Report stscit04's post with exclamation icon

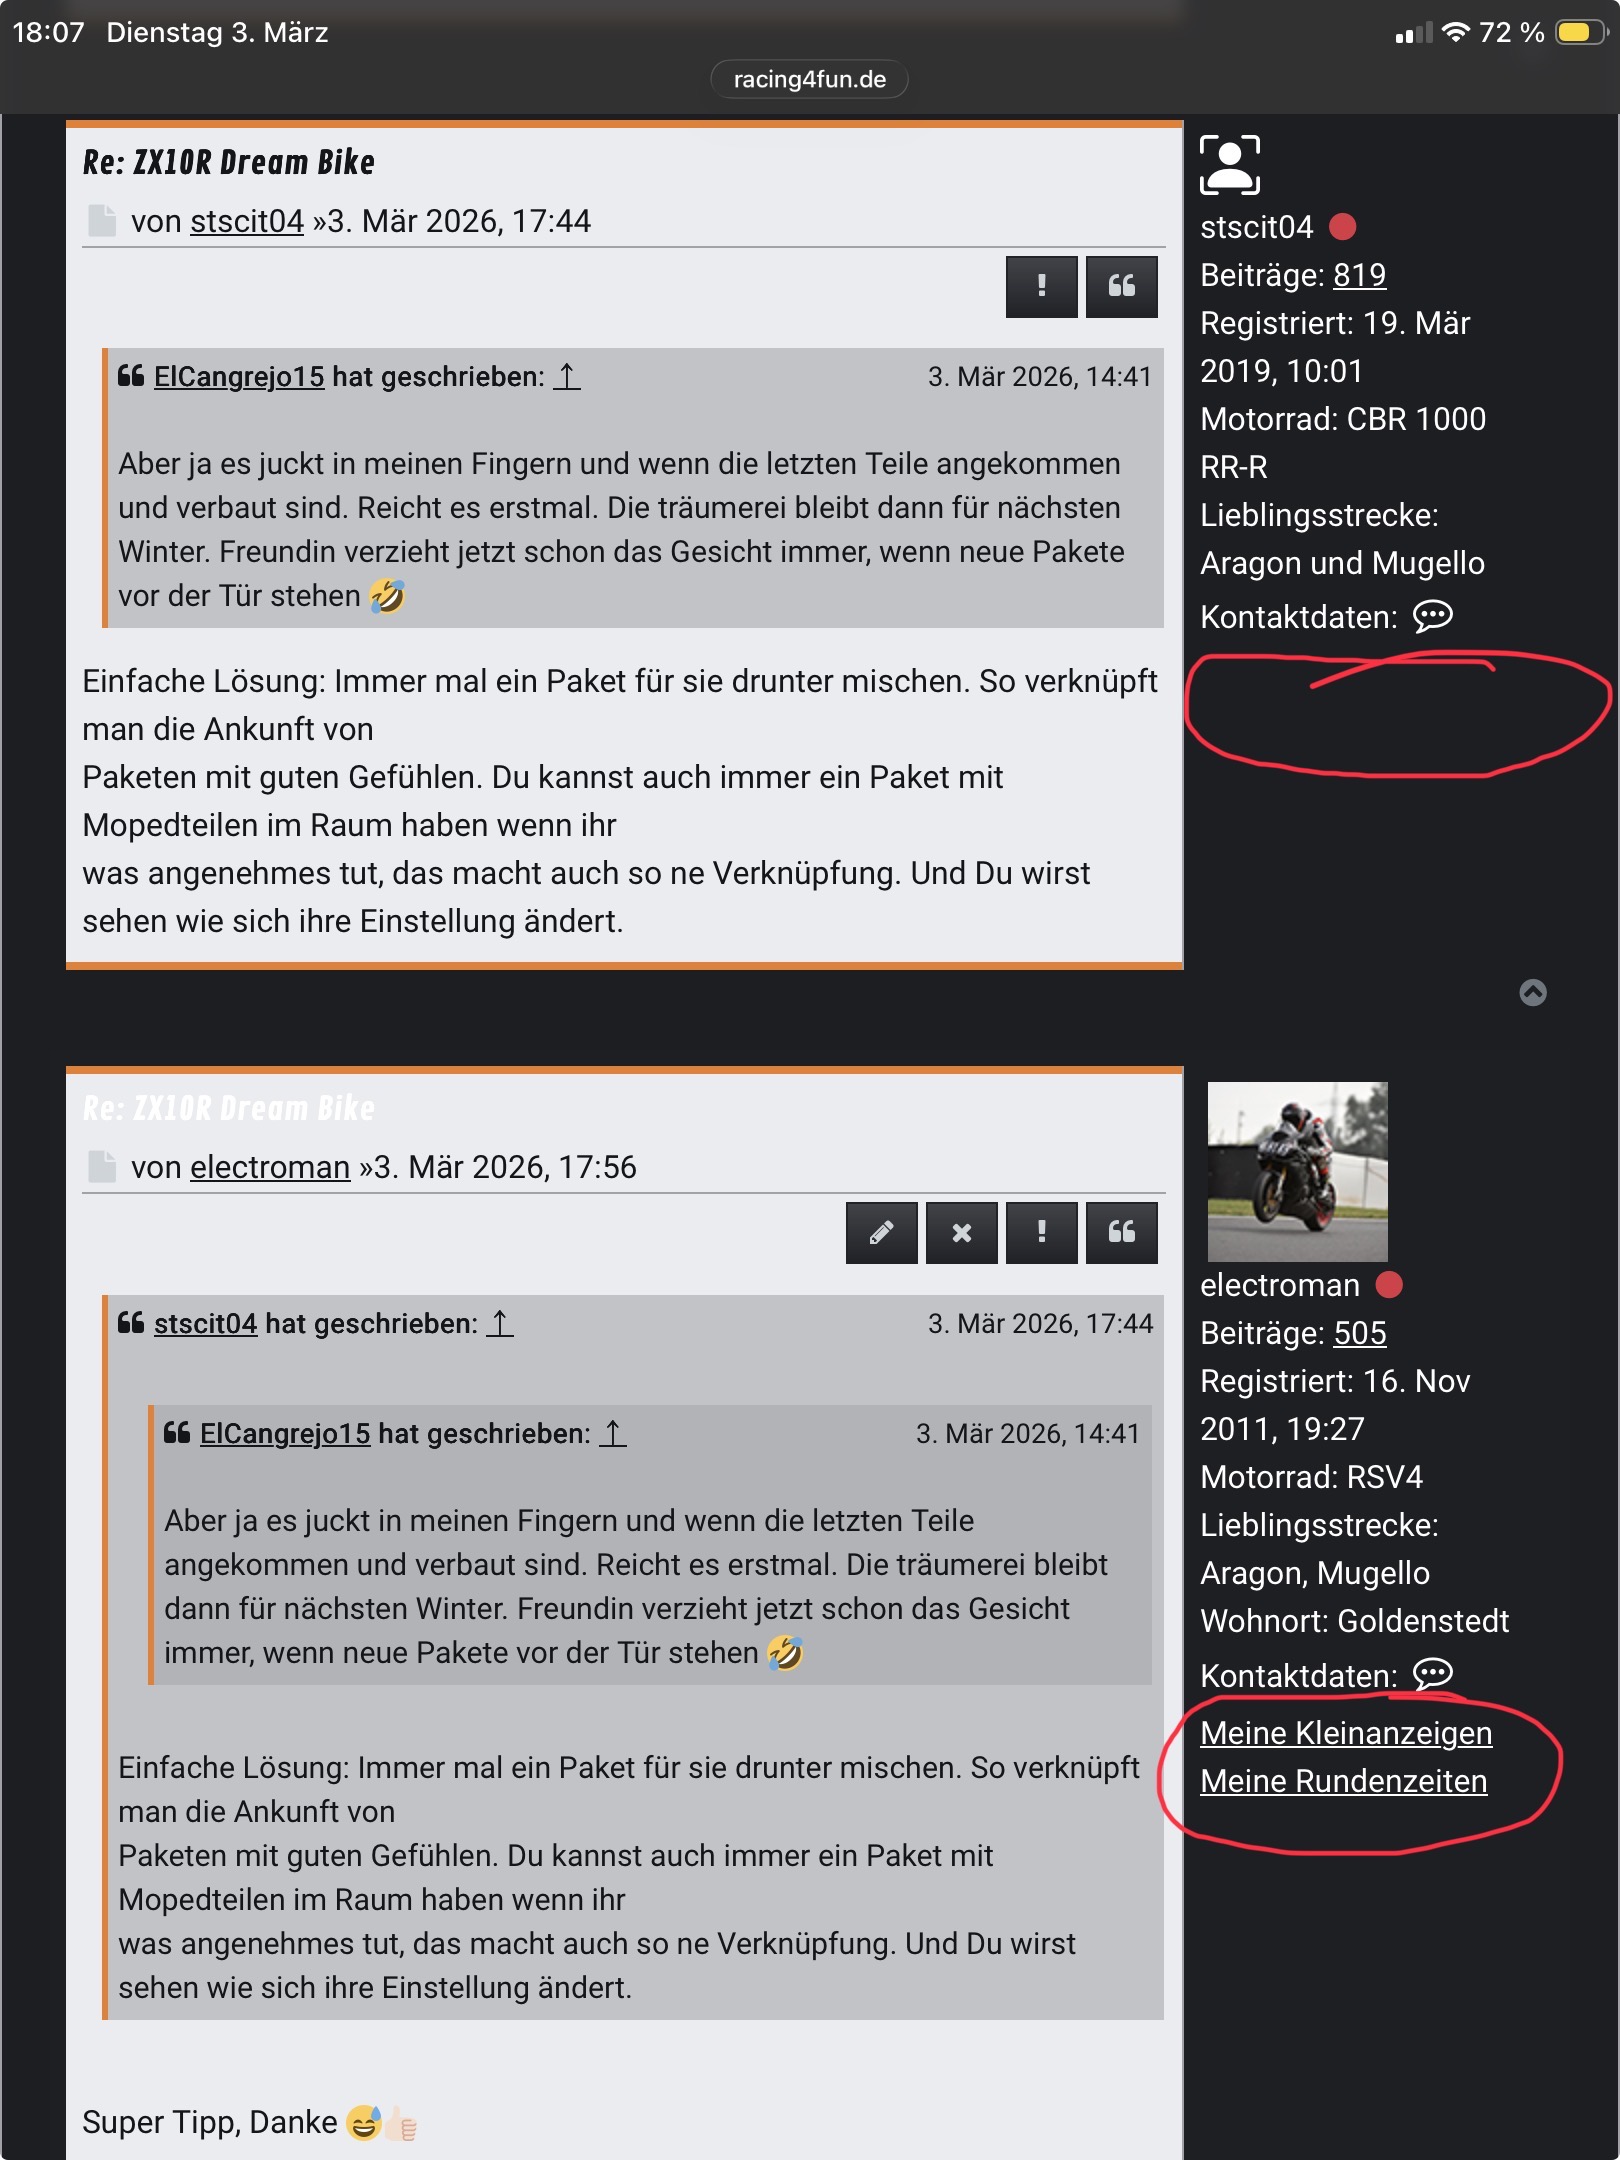tap(1041, 287)
